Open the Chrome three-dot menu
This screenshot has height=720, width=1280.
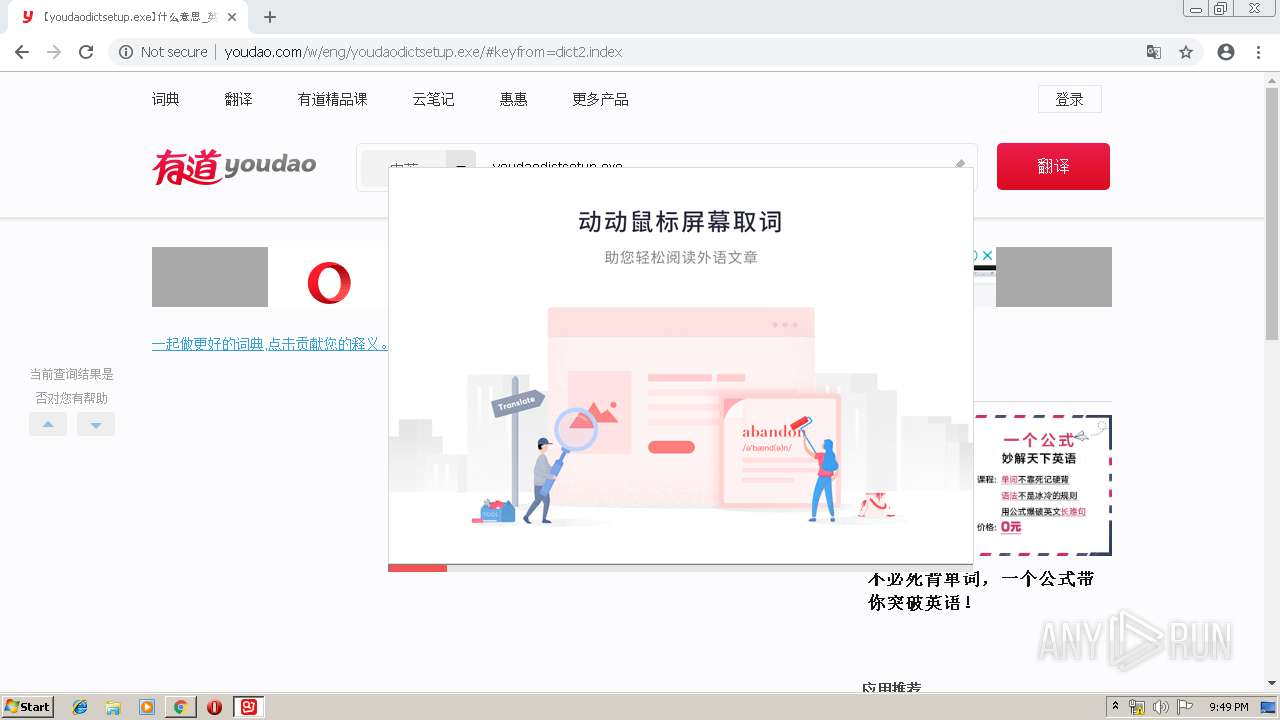(x=1258, y=52)
